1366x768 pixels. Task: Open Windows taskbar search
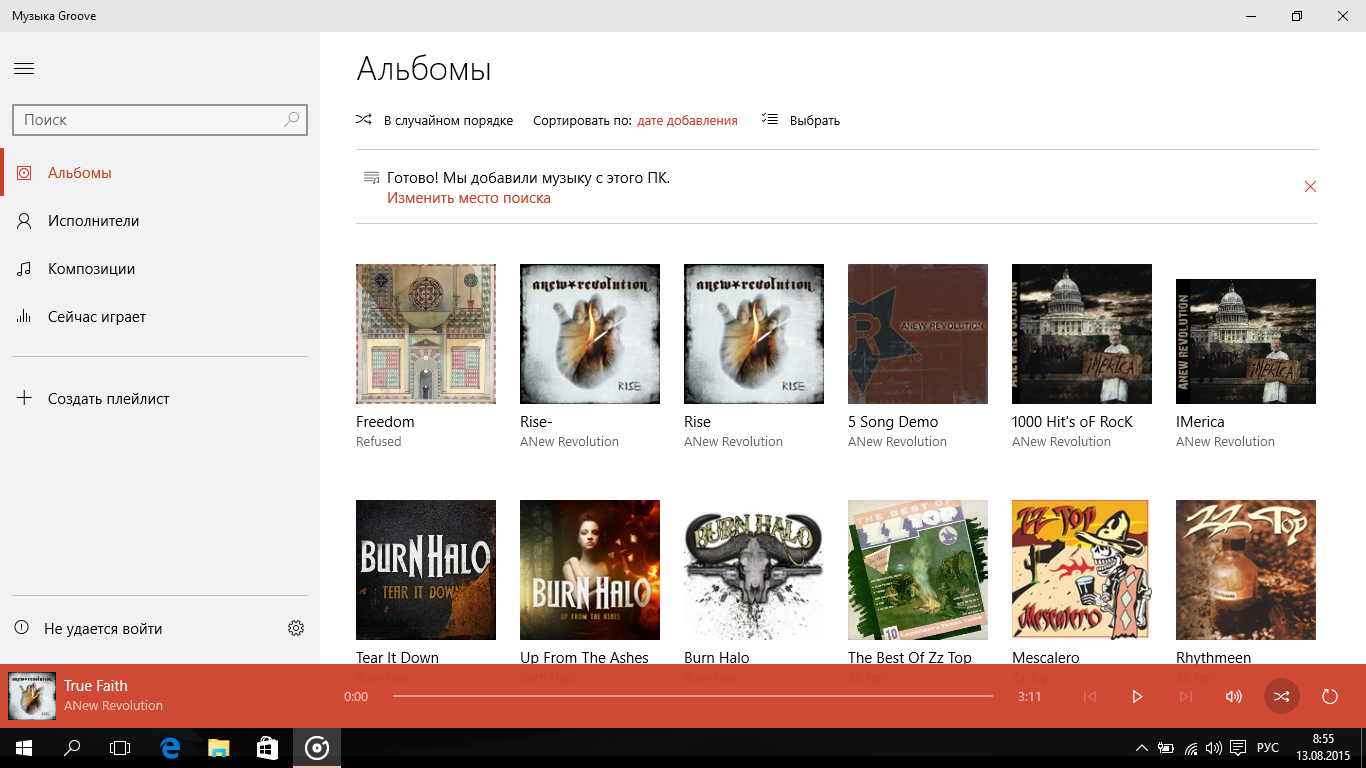pyautogui.click(x=72, y=748)
